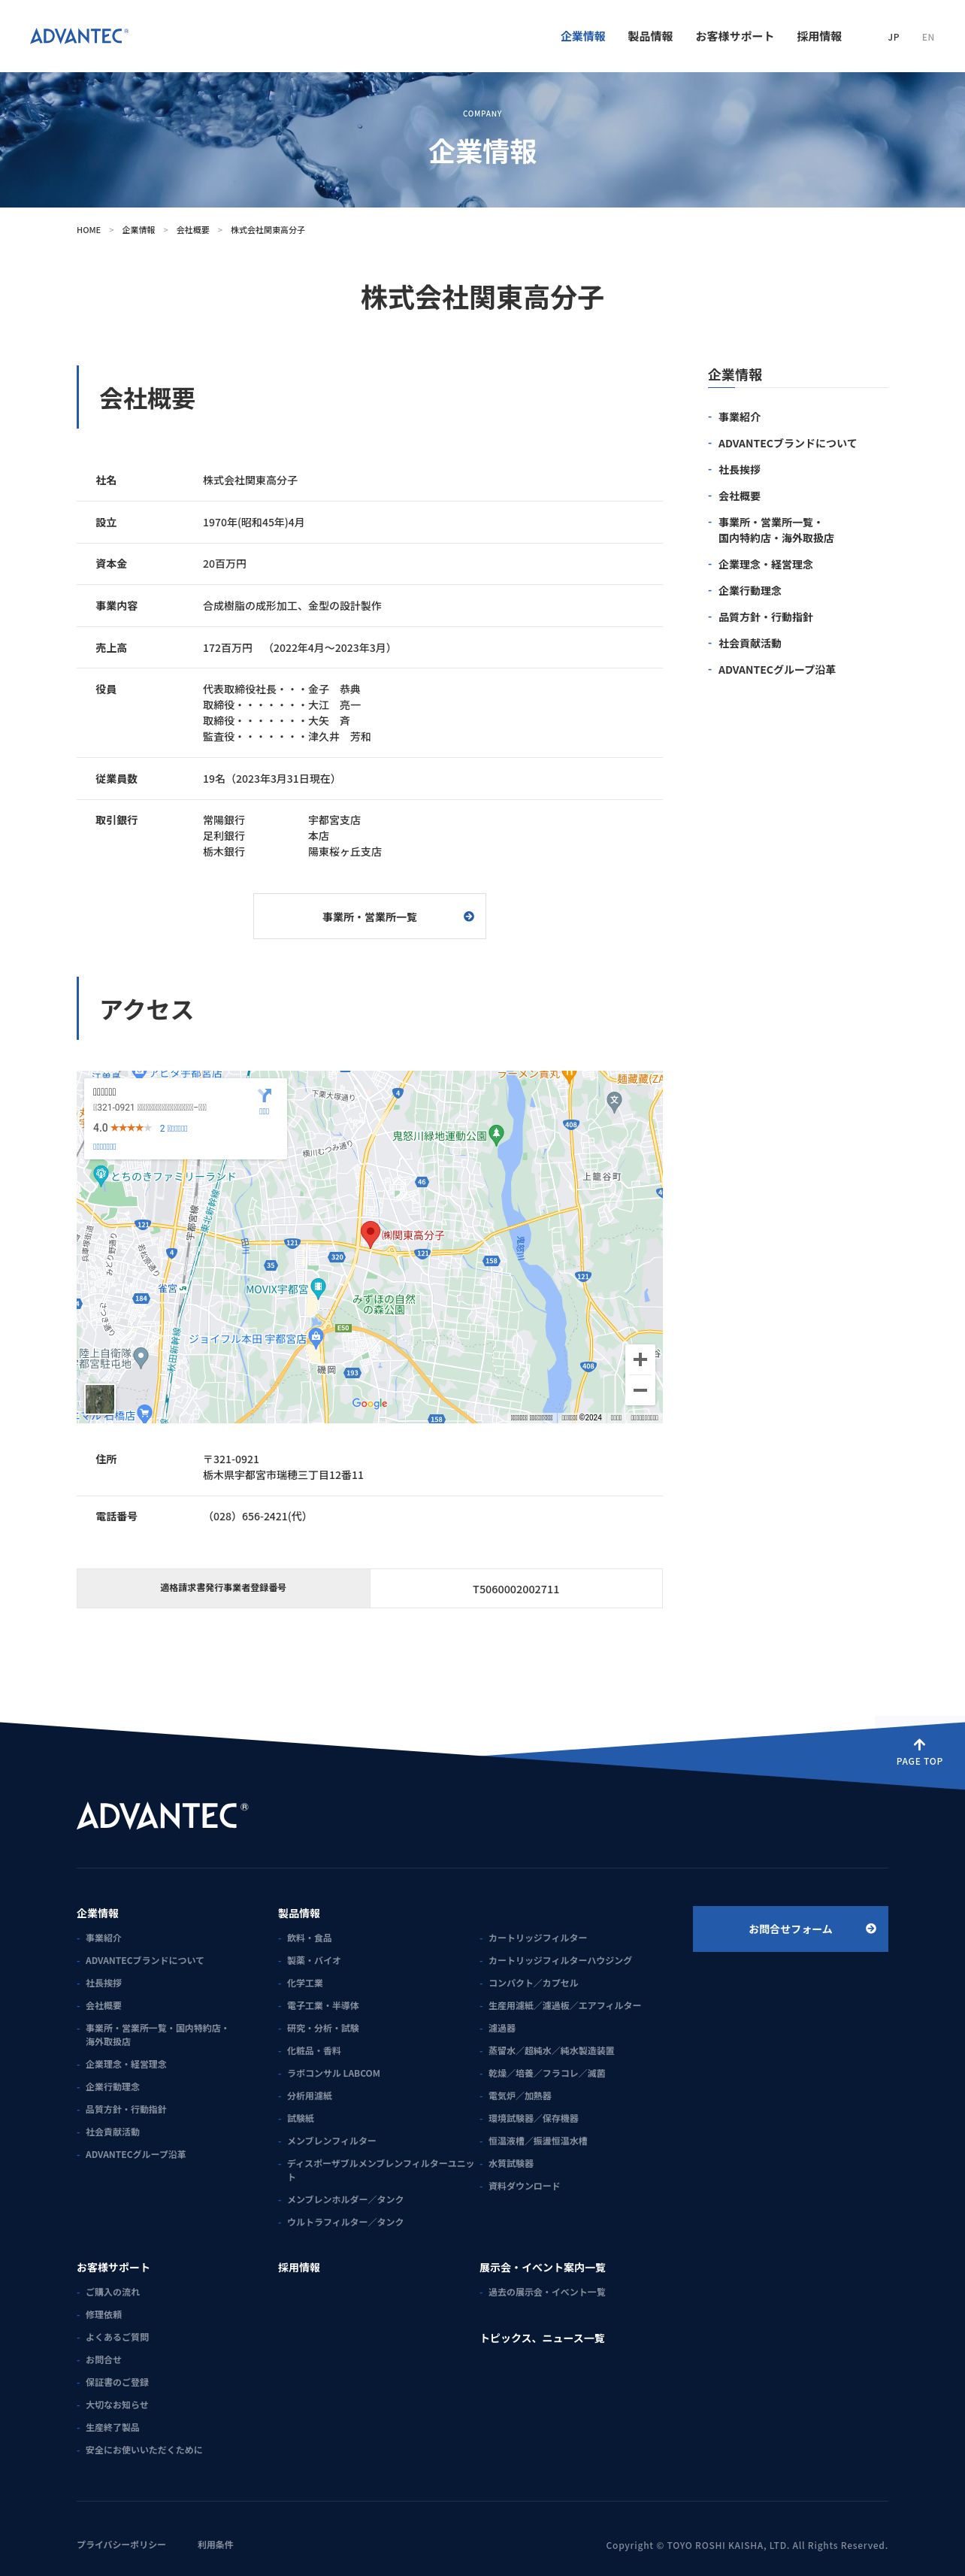Open footer link 過去の展示会・イベント一覧
Screen dimensions: 965x2576
(547, 2292)
